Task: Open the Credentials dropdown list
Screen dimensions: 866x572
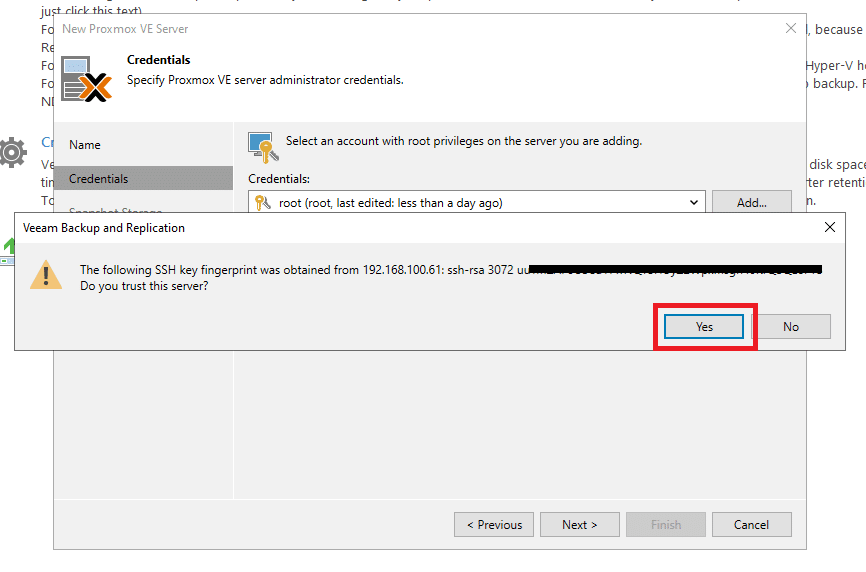Action: click(694, 203)
